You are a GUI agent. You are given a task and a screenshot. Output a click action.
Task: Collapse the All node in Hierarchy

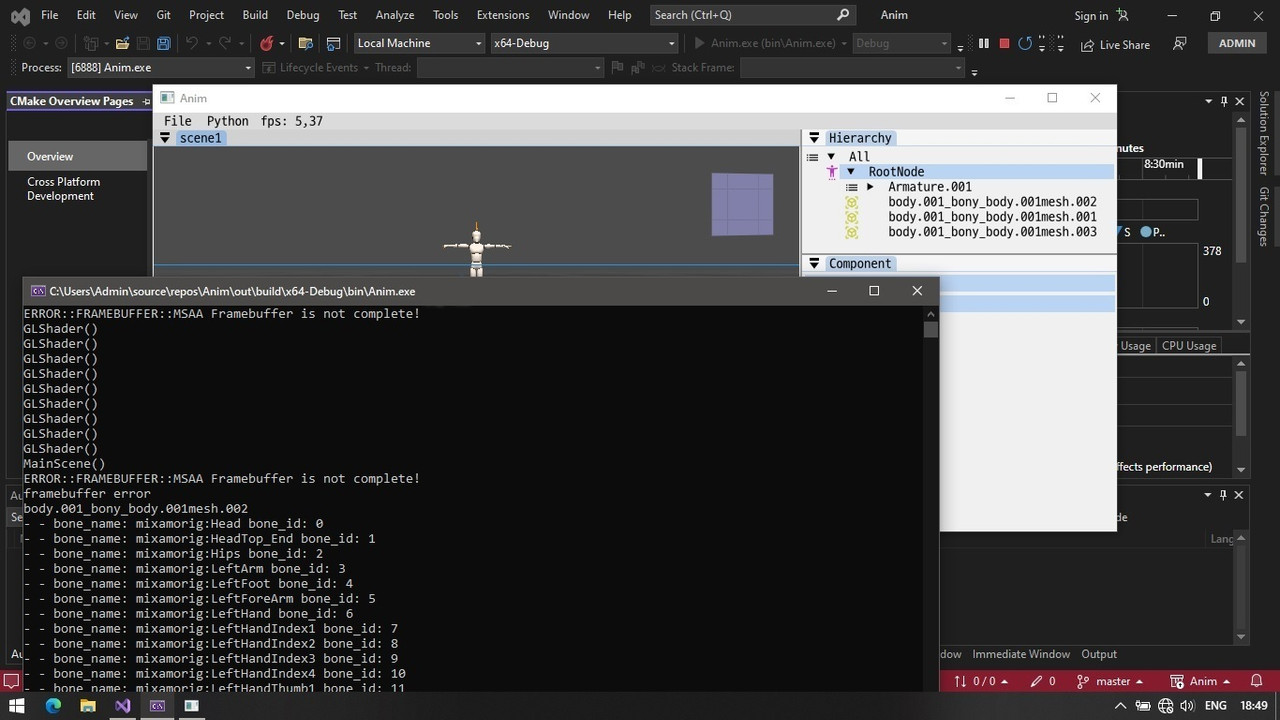831,157
